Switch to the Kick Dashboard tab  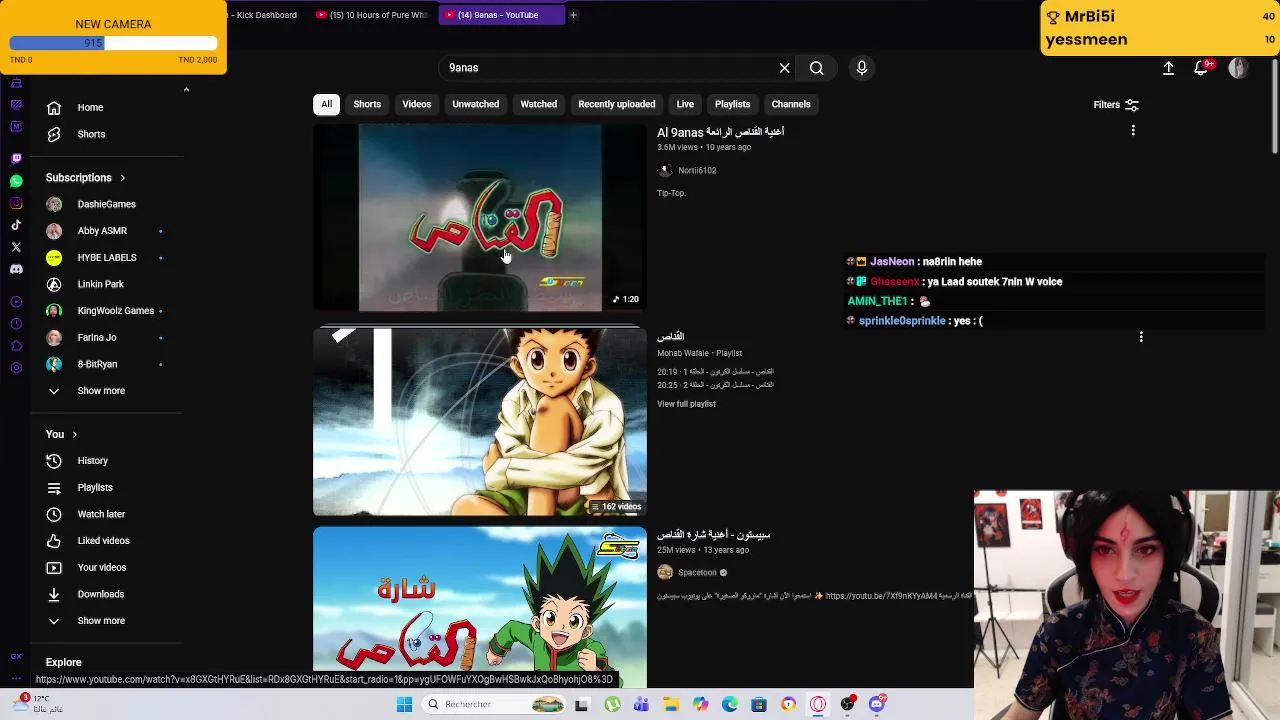click(x=262, y=15)
